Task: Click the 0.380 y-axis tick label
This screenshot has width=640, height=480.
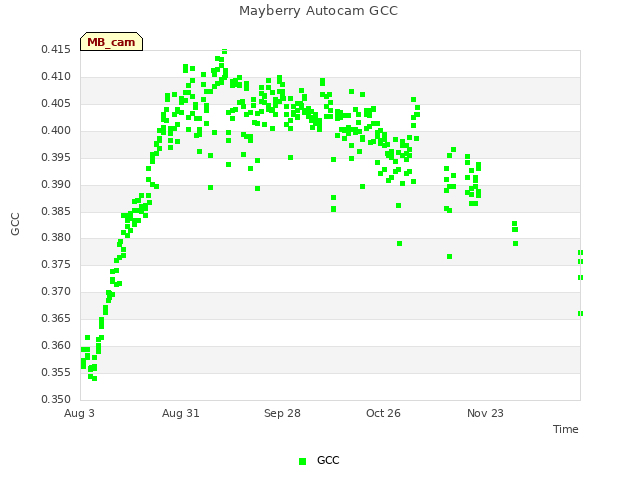Action: click(x=56, y=238)
